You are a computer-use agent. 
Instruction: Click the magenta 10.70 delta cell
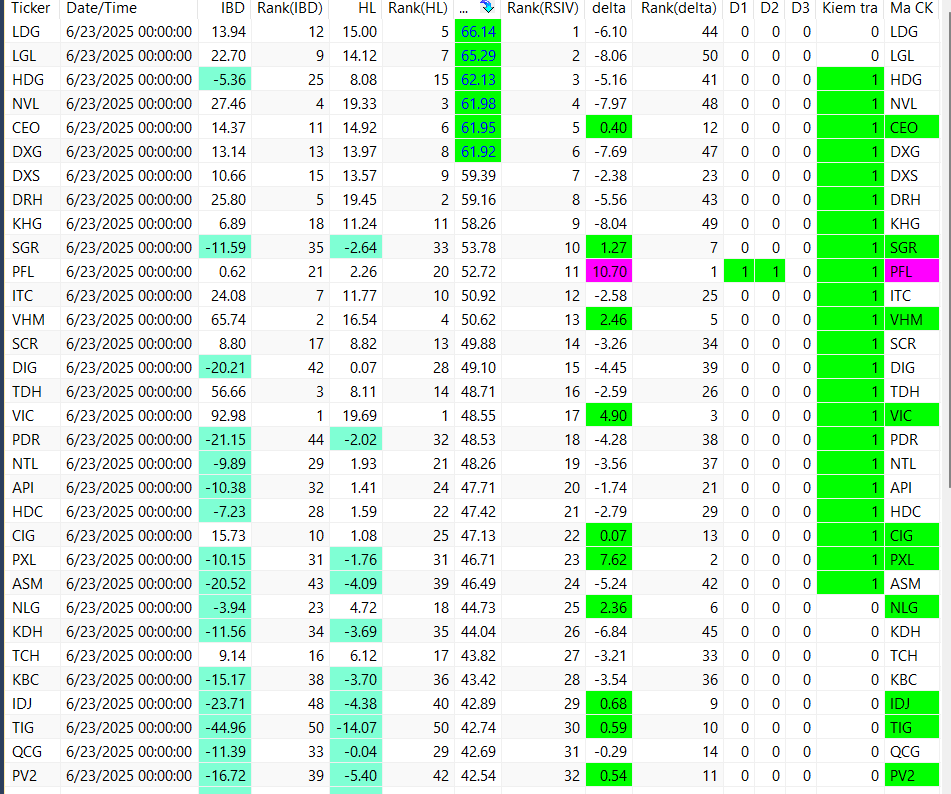point(609,272)
